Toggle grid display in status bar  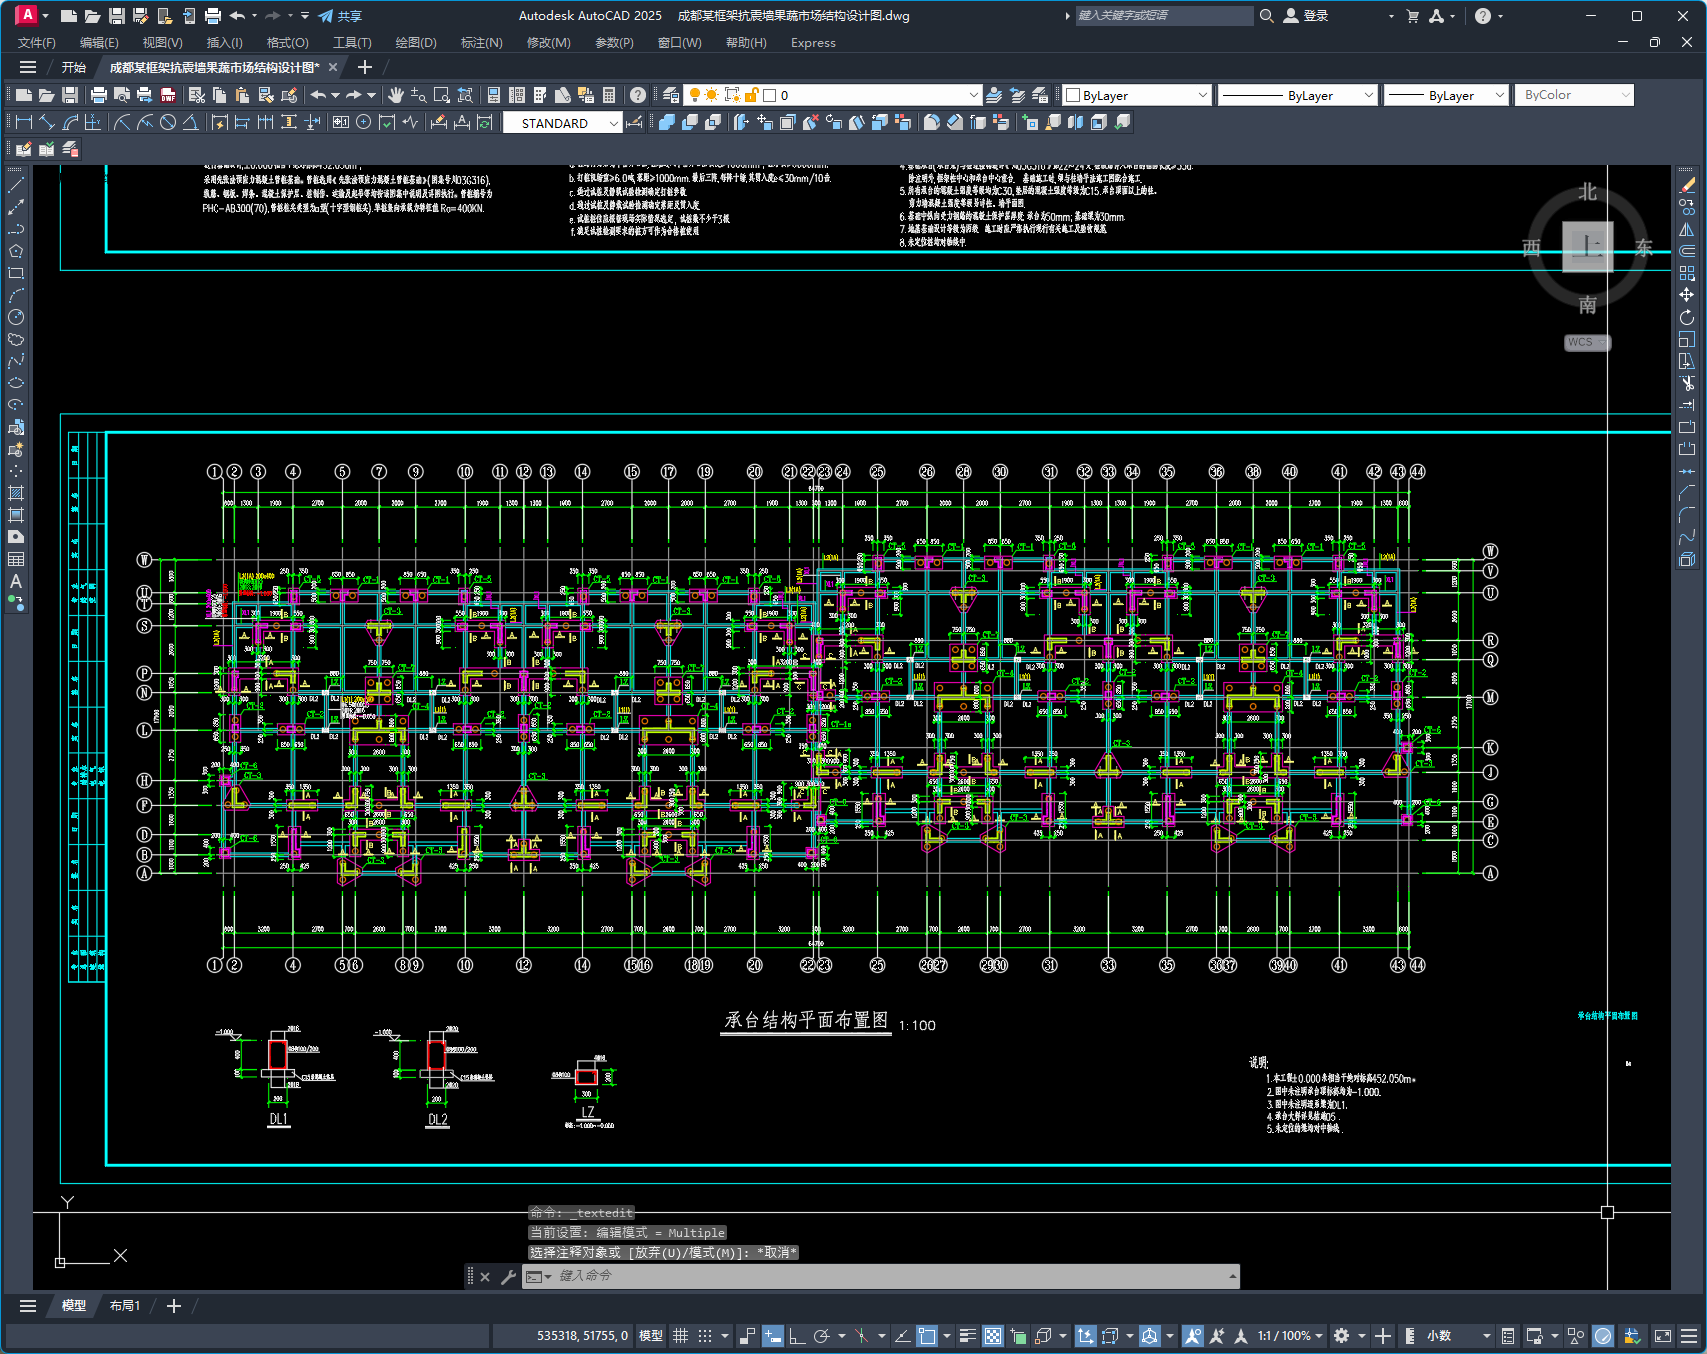pyautogui.click(x=681, y=1336)
